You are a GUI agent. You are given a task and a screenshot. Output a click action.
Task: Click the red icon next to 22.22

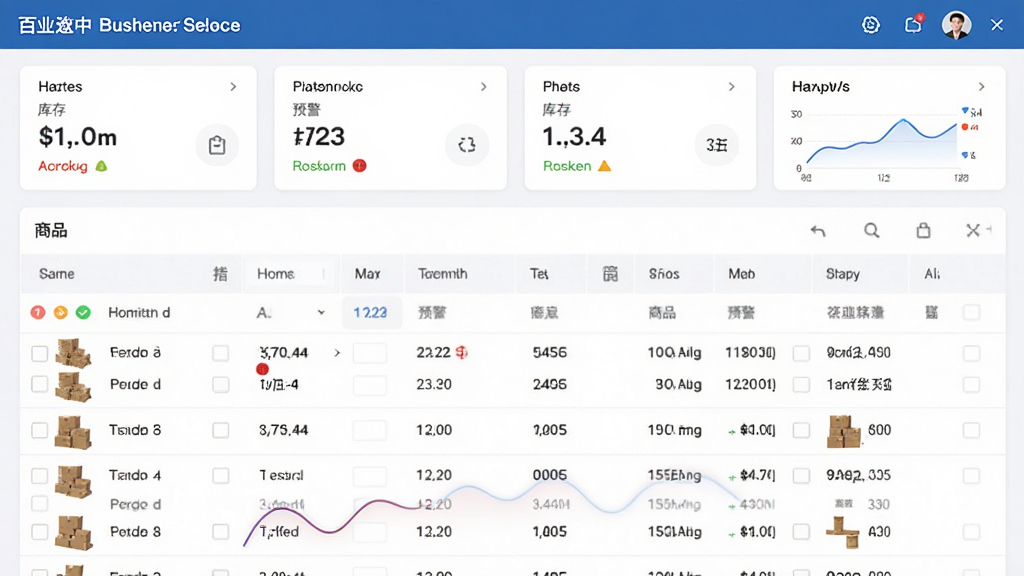tap(462, 353)
